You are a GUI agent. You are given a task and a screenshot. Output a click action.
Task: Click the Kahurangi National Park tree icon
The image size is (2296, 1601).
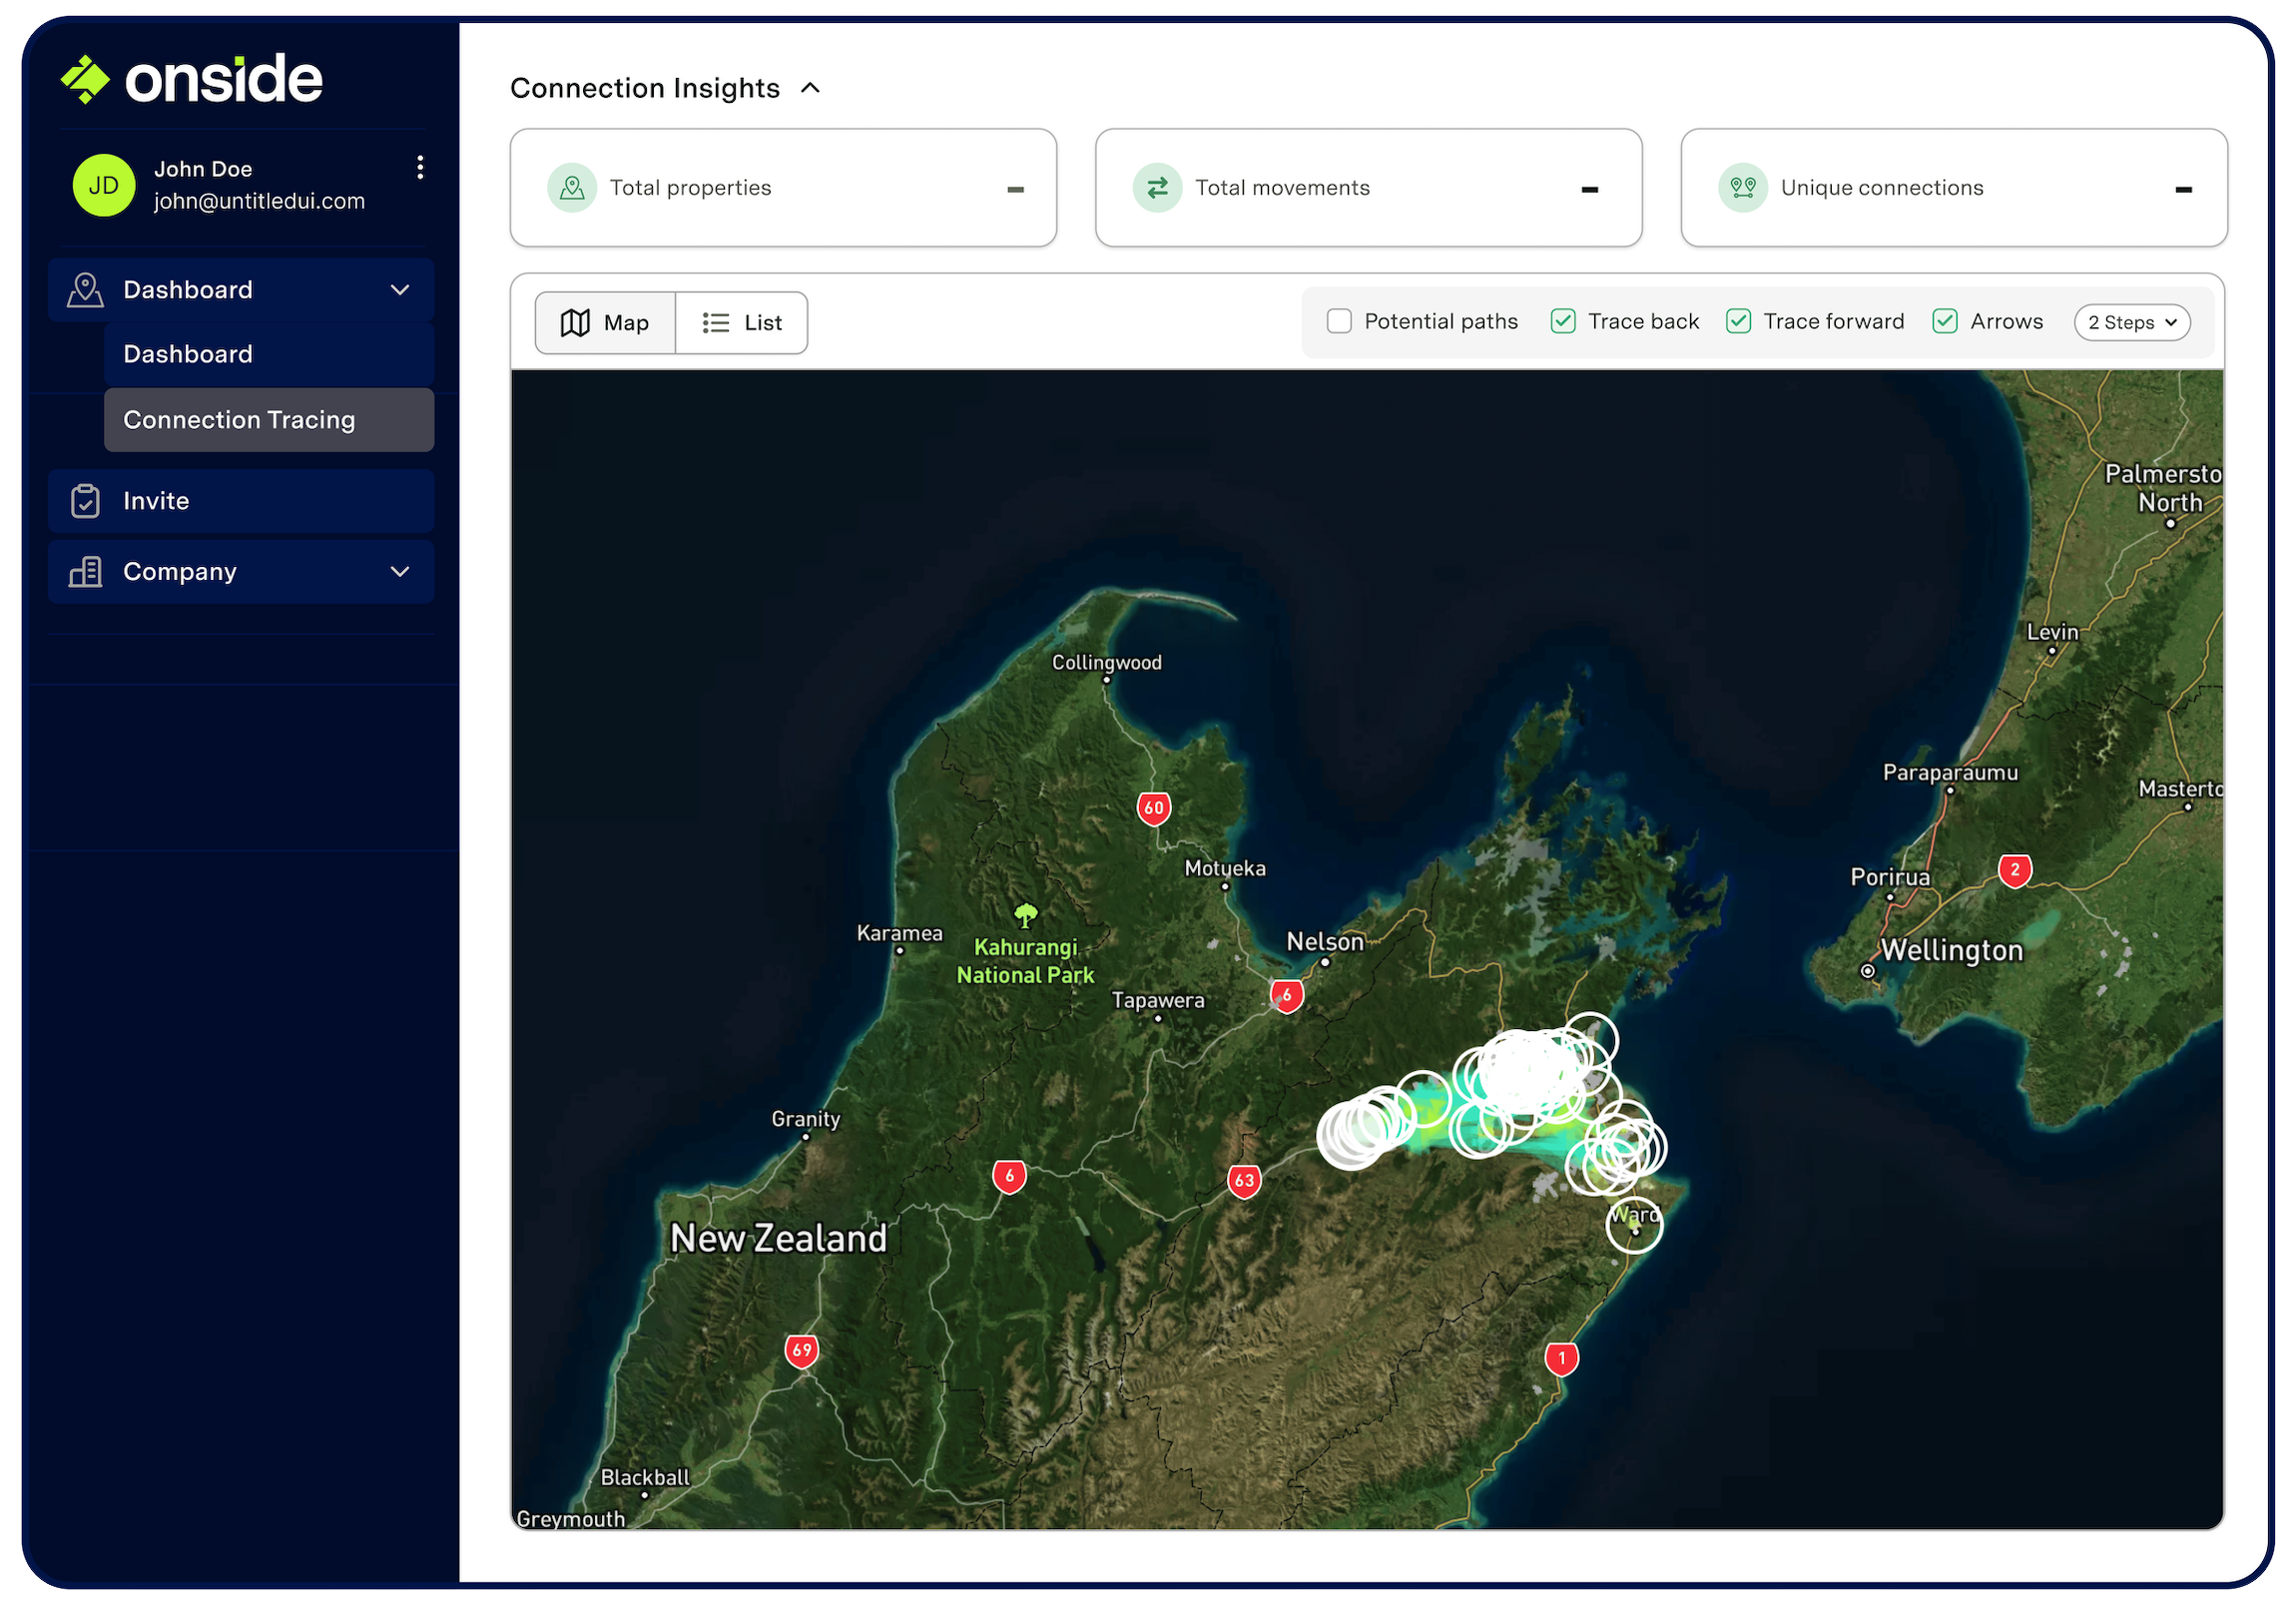1025,914
